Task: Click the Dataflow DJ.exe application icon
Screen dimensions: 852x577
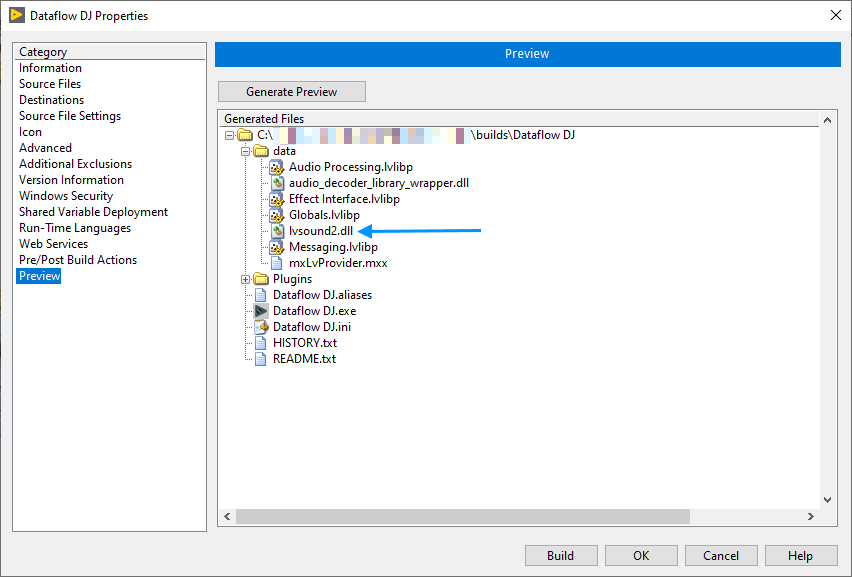Action: (261, 311)
